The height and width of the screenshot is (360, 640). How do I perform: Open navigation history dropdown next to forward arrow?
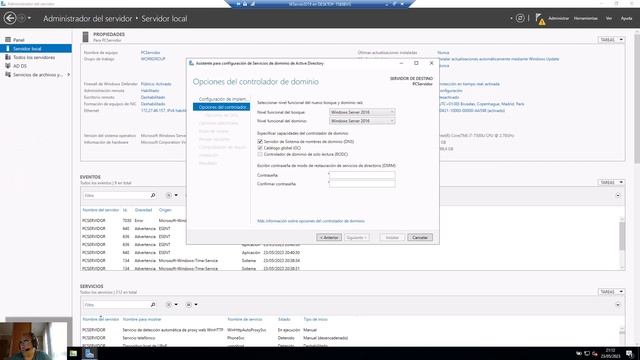pos(29,18)
